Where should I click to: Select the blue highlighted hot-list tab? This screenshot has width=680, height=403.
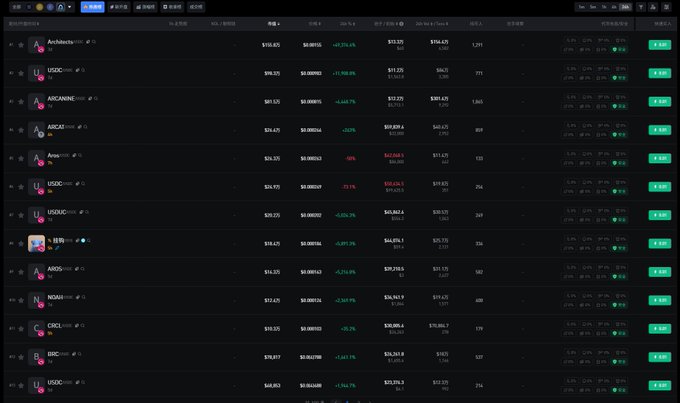point(92,7)
